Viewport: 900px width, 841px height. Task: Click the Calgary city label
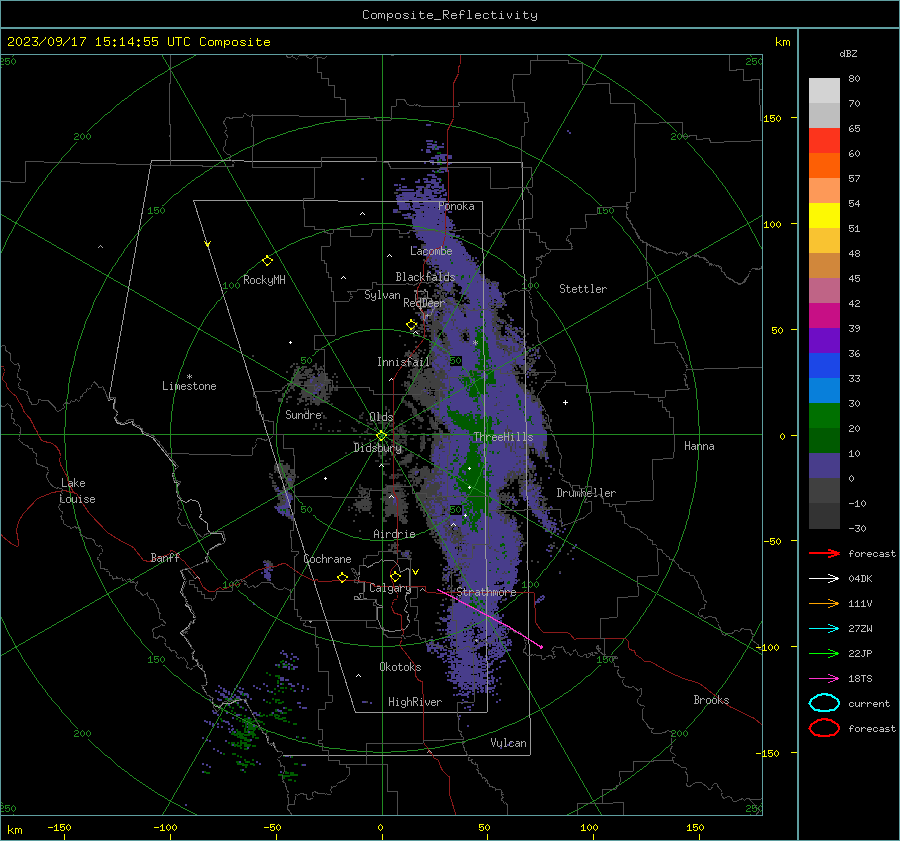[x=390, y=588]
